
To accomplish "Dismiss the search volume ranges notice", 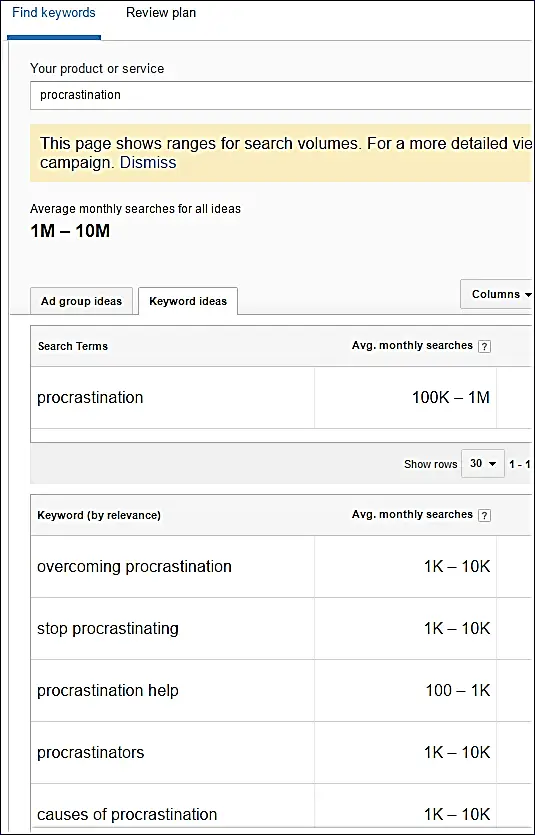I will point(147,162).
